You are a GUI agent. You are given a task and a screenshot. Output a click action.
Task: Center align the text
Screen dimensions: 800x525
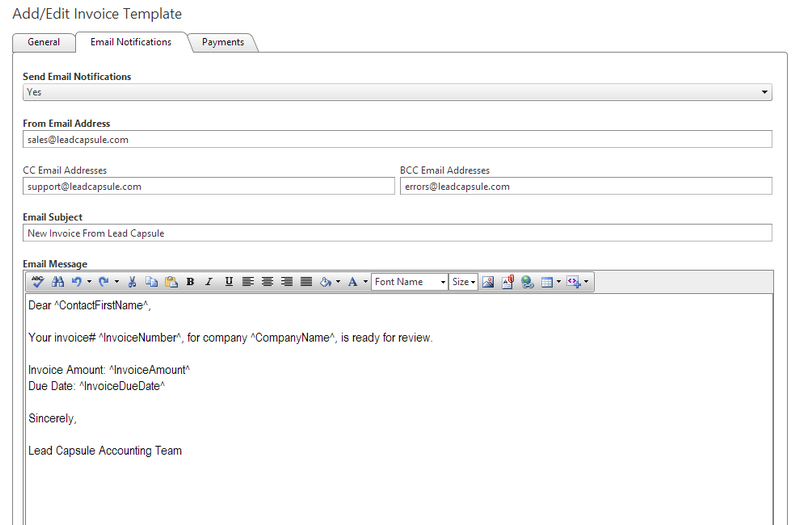pyautogui.click(x=267, y=282)
